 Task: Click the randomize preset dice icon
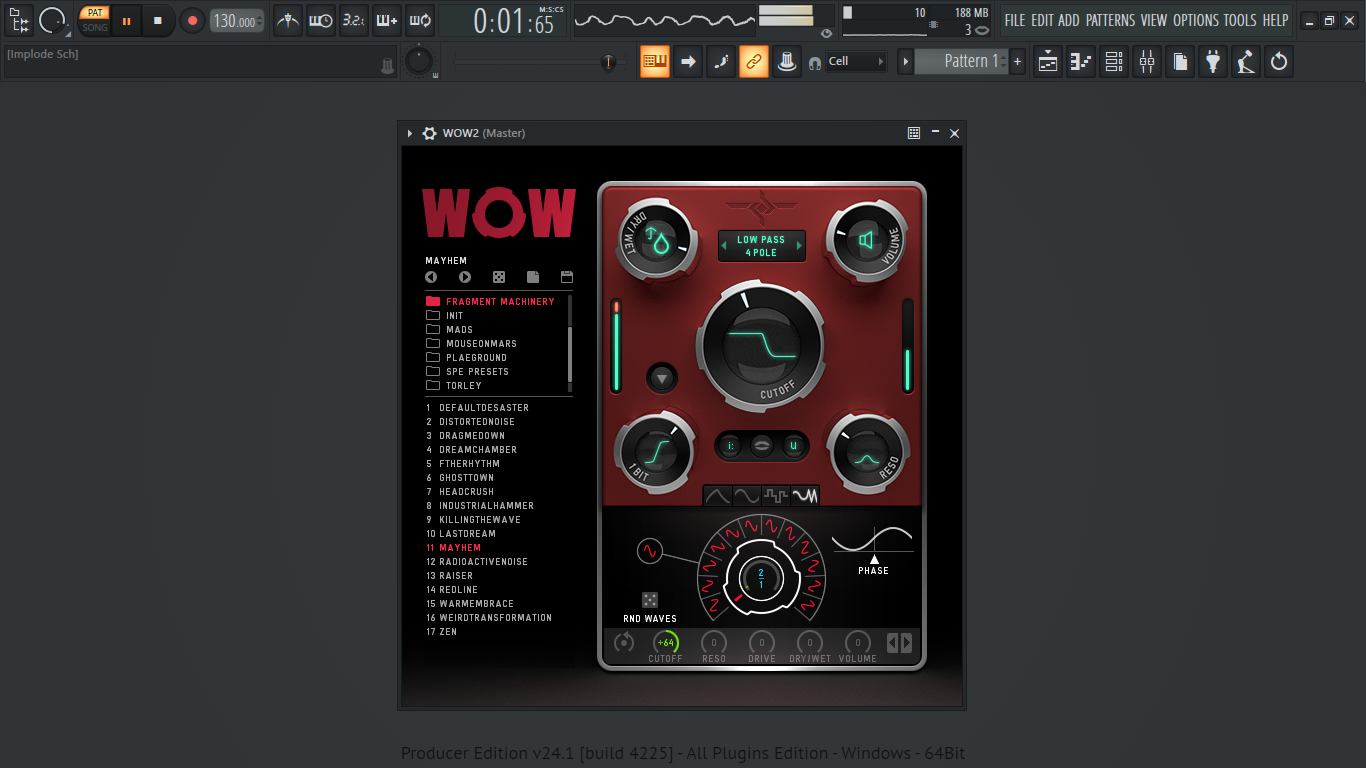click(x=499, y=277)
